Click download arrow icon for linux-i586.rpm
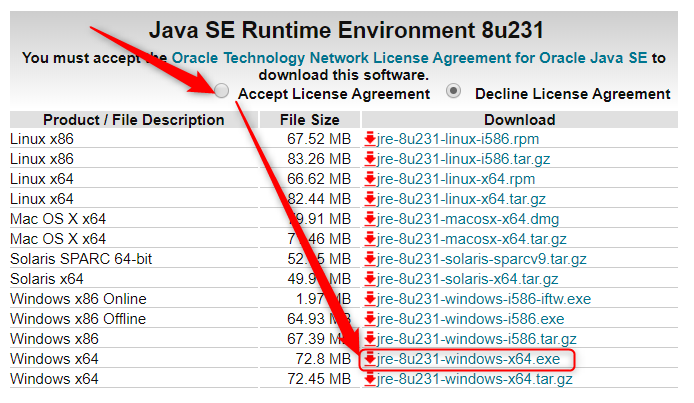The width and height of the screenshot is (694, 403). coord(370,139)
